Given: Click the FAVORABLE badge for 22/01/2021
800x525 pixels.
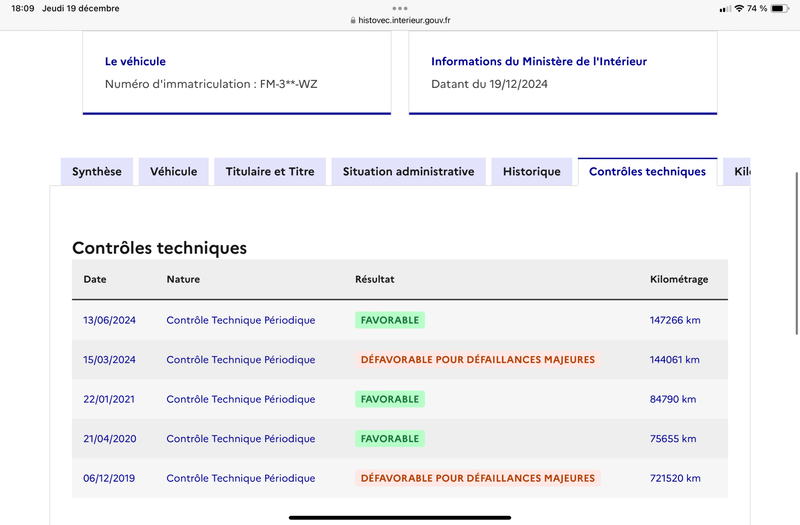Looking at the screenshot, I should pos(390,399).
